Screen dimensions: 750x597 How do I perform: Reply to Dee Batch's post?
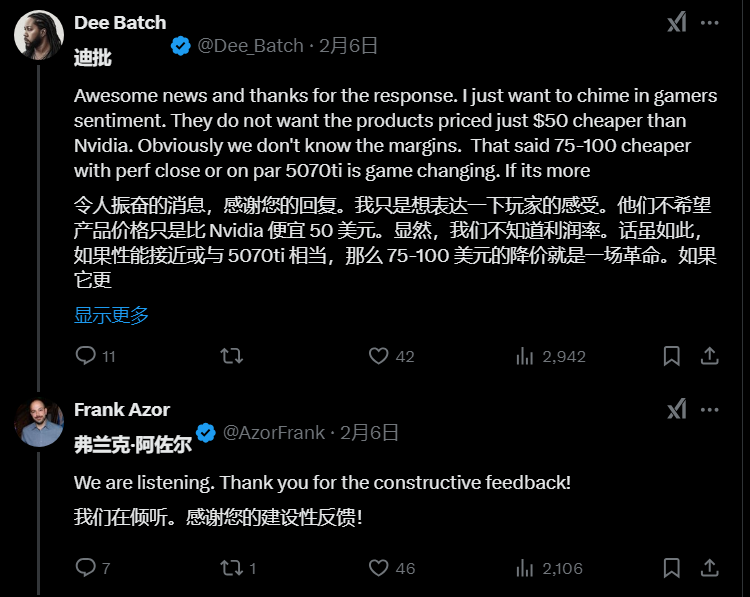click(x=86, y=356)
